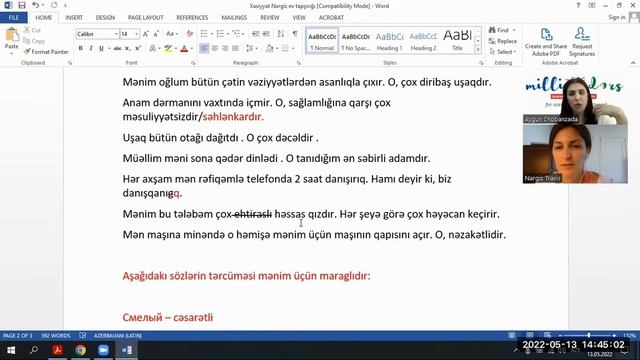The width and height of the screenshot is (640, 360).
Task: Click the Cut command
Action: coord(32,30)
